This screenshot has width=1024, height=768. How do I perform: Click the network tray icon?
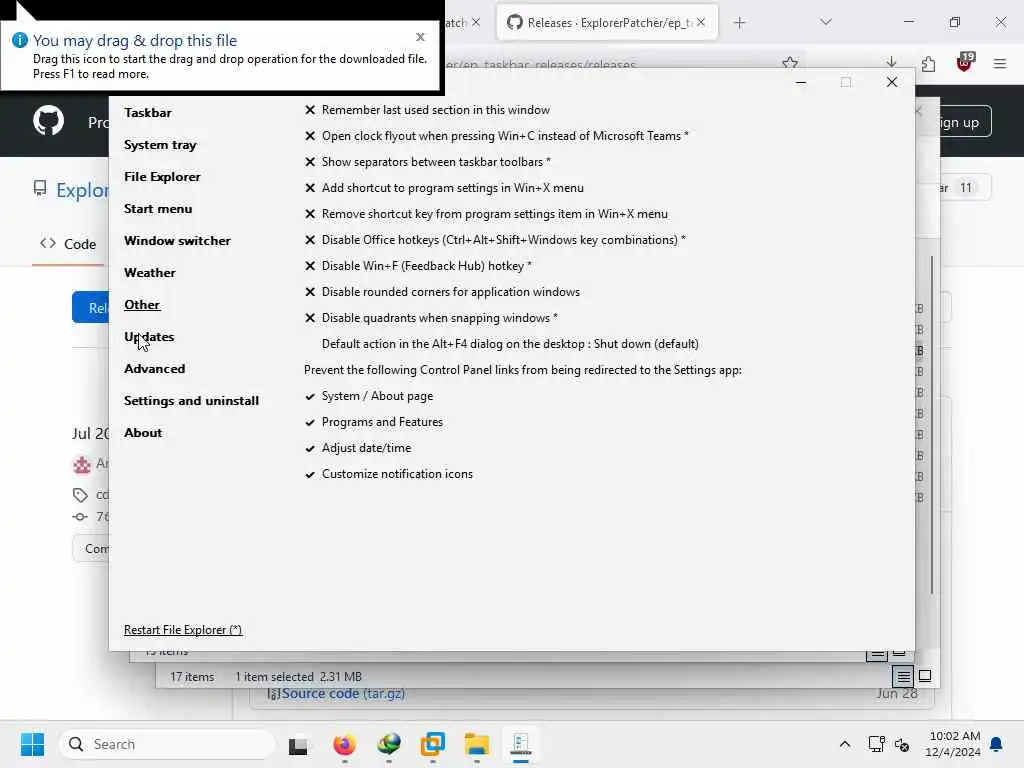[x=876, y=744]
